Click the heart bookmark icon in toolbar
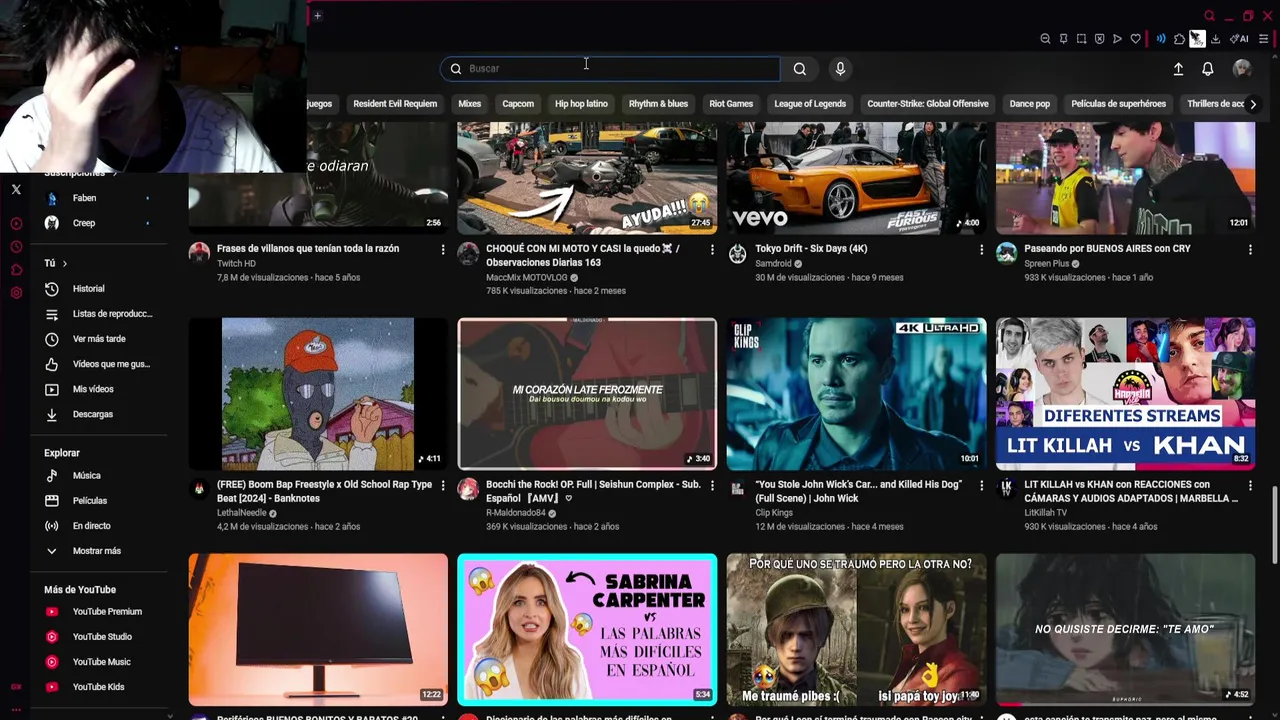This screenshot has width=1280, height=720. pyautogui.click(x=1135, y=39)
